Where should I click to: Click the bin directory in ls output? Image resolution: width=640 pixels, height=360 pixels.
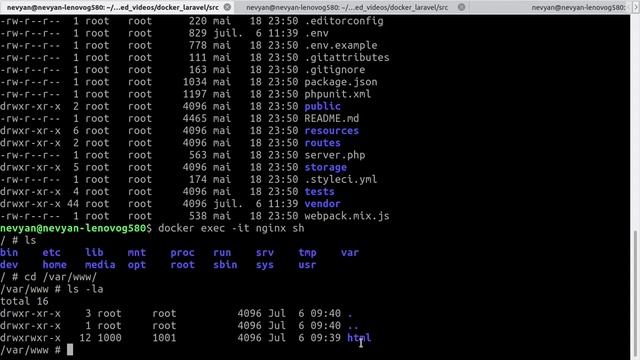(x=9, y=252)
